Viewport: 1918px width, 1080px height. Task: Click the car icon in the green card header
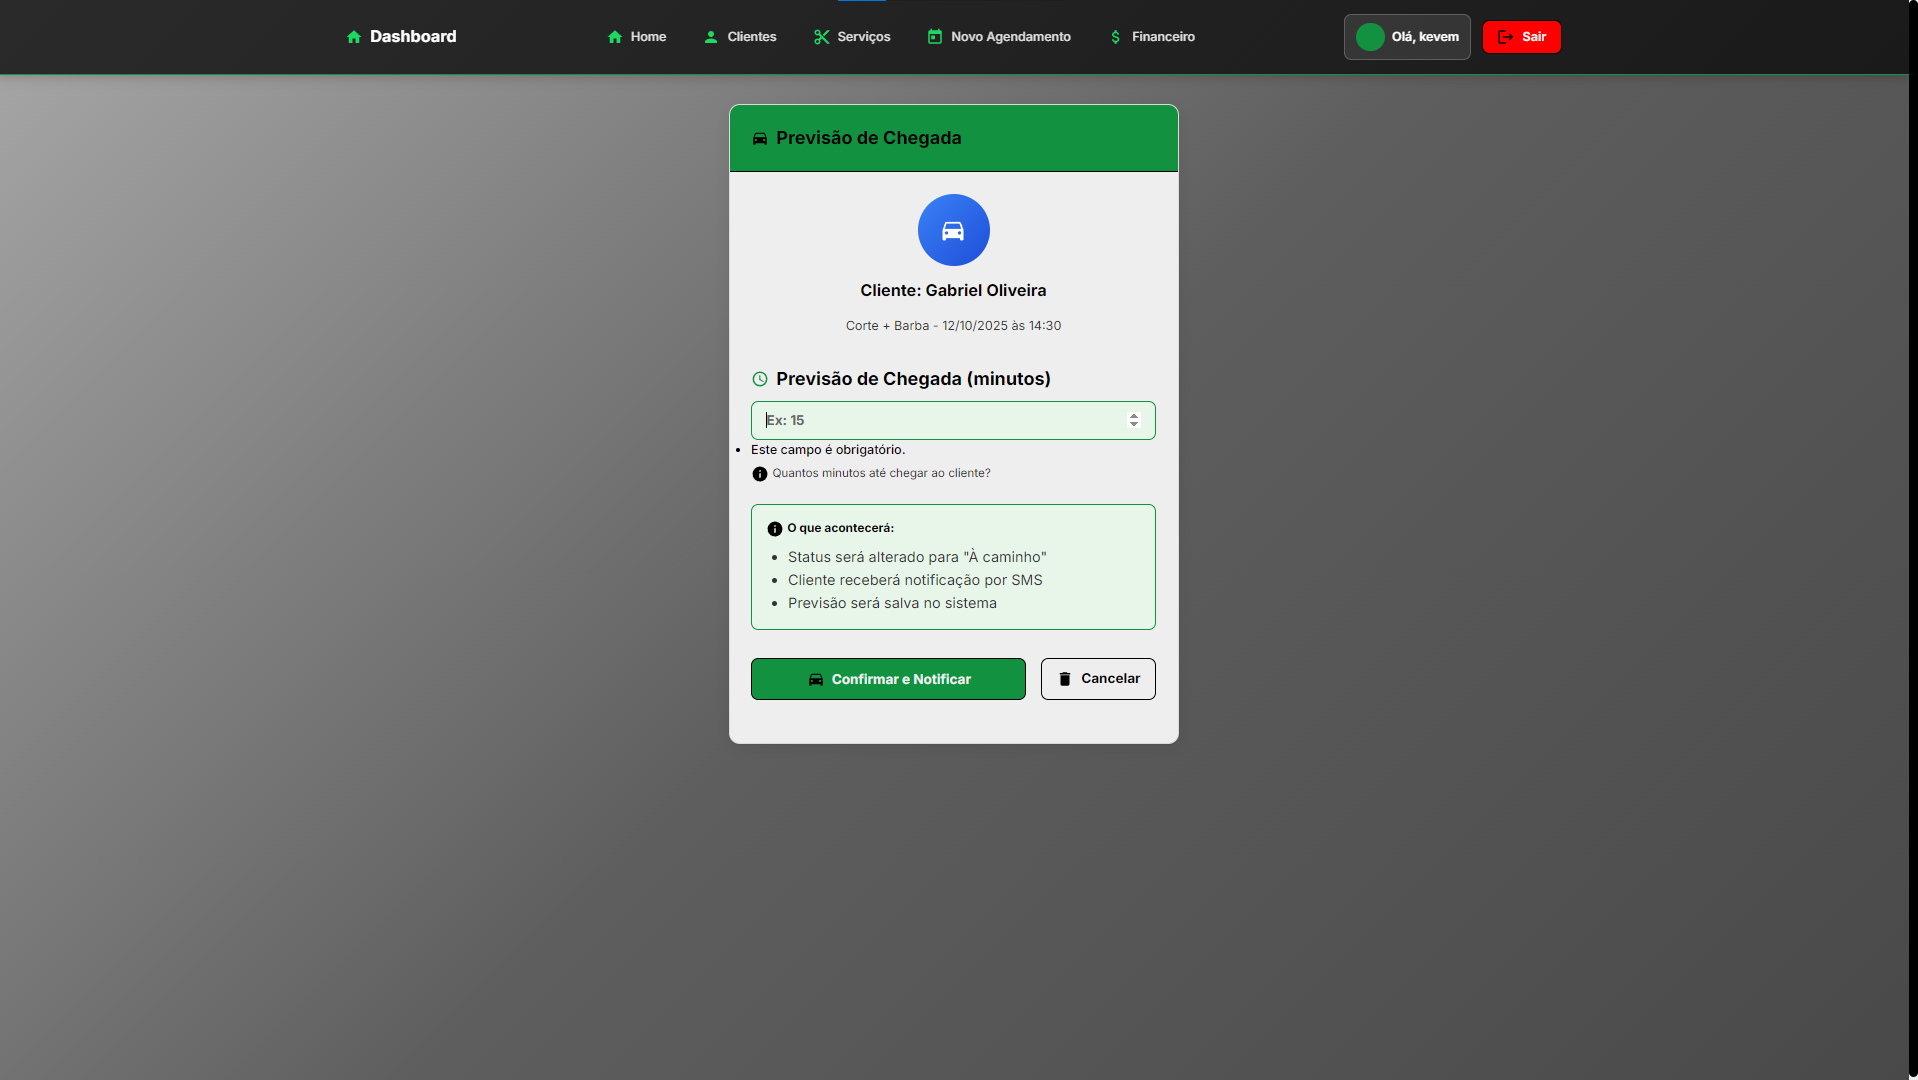(759, 139)
